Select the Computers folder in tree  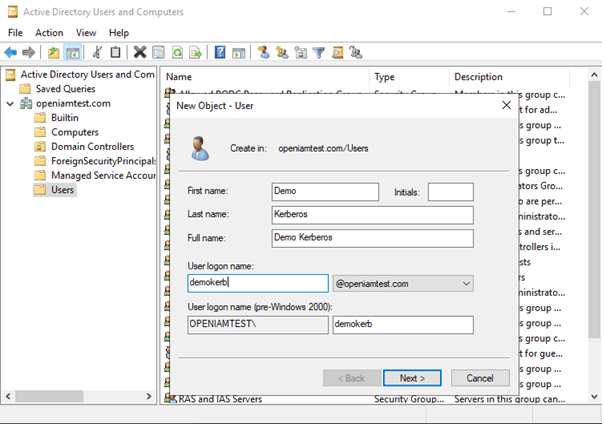tap(74, 132)
